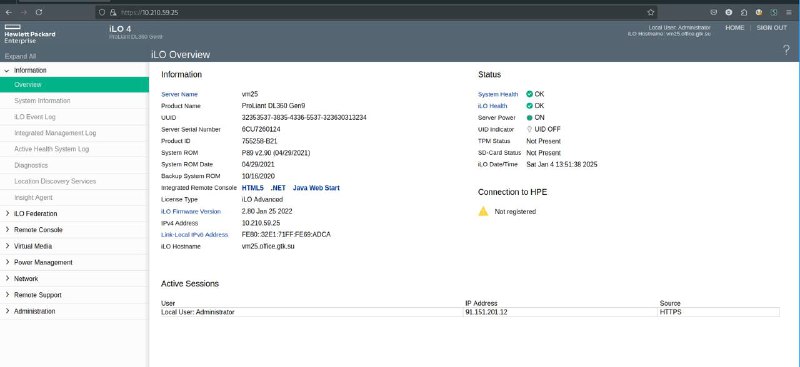Collapse the Information tree section
The height and width of the screenshot is (367, 800).
[7, 70]
